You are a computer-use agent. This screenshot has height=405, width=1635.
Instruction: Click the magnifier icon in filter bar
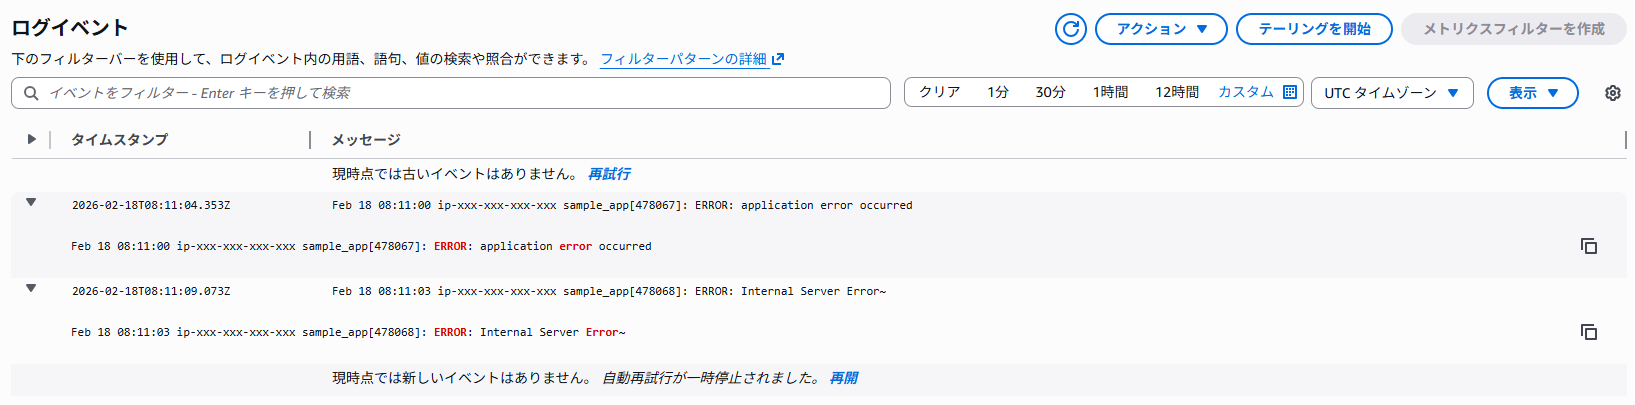point(31,93)
